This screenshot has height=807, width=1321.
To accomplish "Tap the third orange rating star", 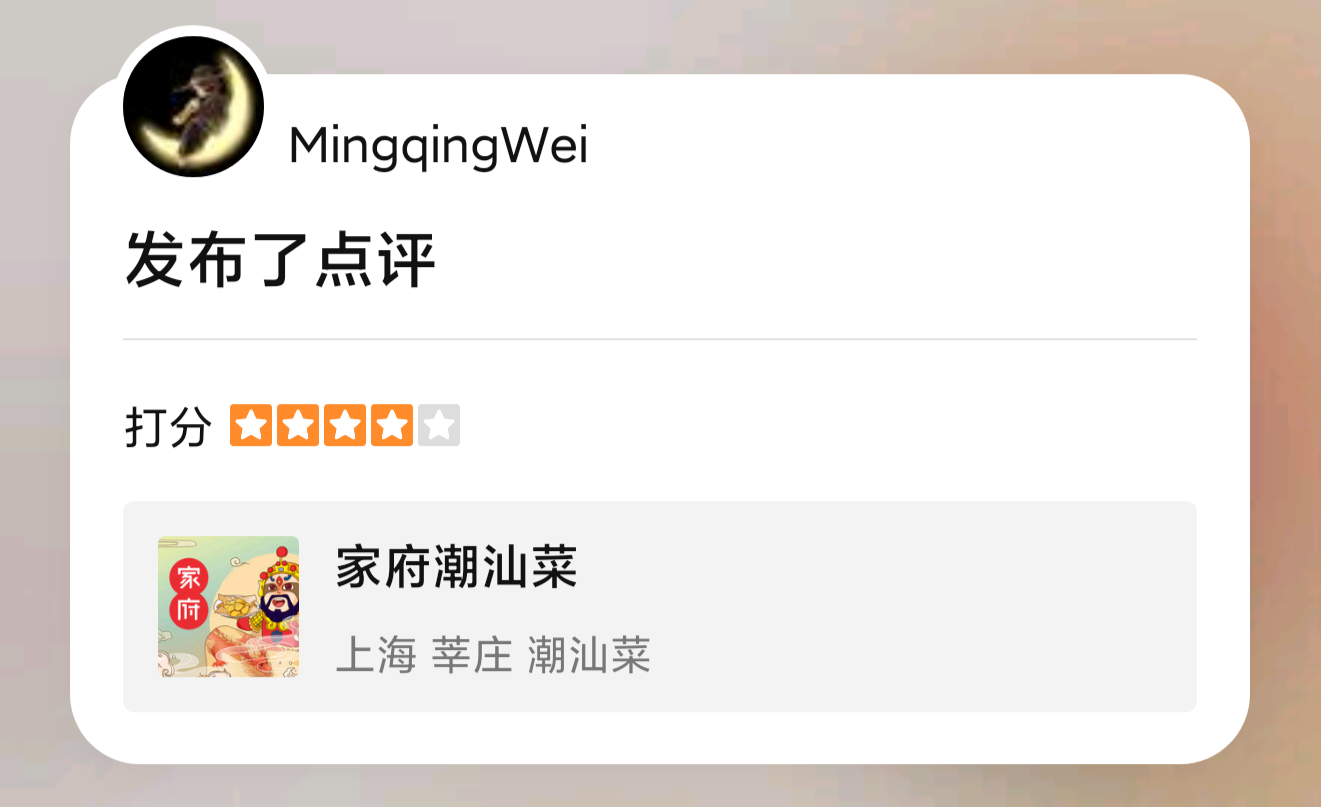I will click(x=344, y=425).
